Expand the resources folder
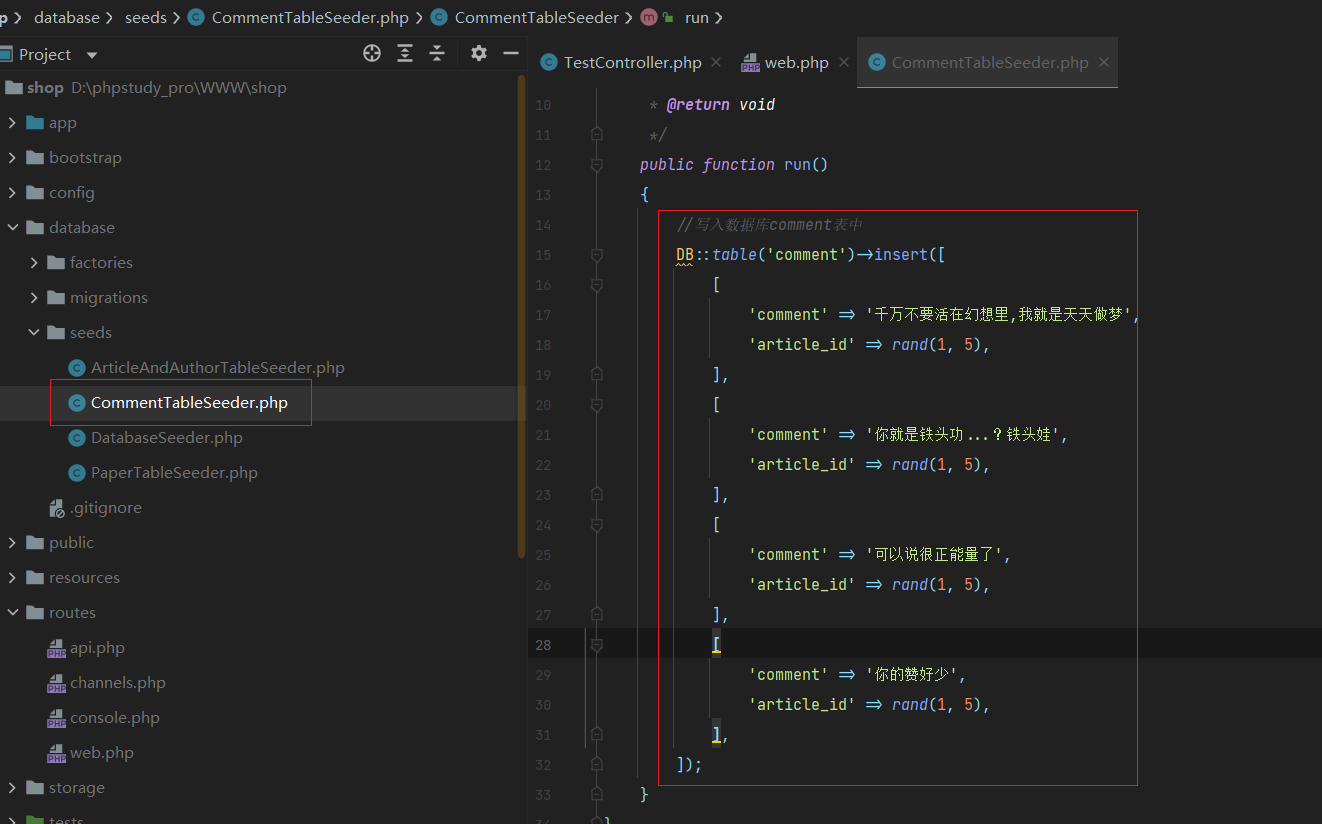This screenshot has width=1322, height=824. 12,578
